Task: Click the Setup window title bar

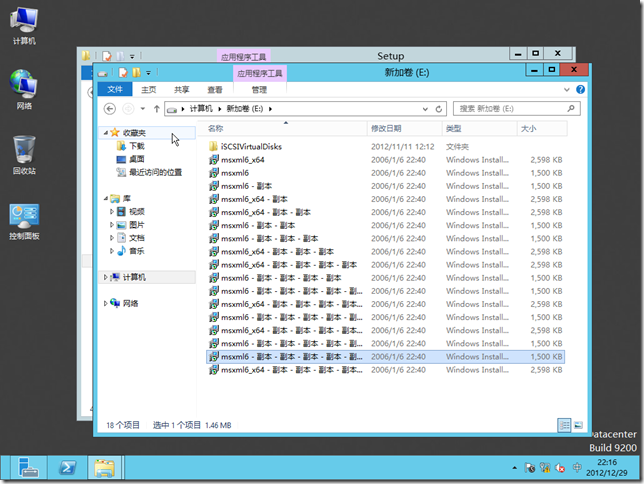Action: (391, 55)
